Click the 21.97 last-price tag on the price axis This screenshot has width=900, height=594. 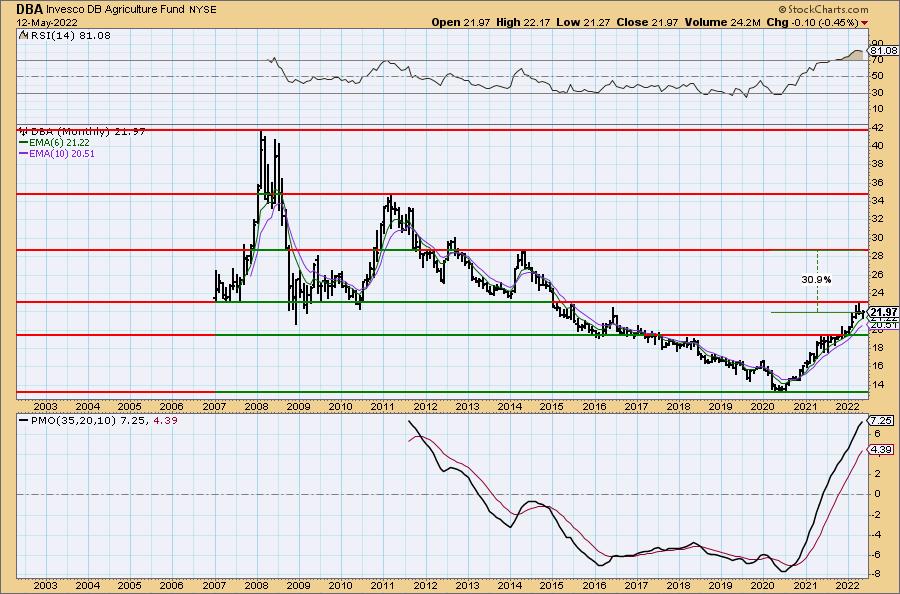pyautogui.click(x=883, y=312)
